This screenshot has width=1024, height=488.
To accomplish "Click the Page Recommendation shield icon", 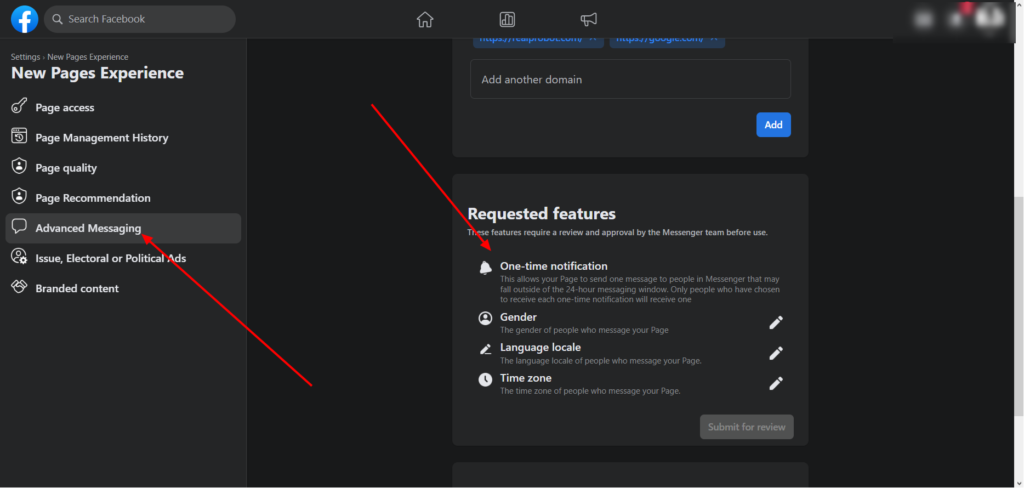I will click(x=19, y=197).
